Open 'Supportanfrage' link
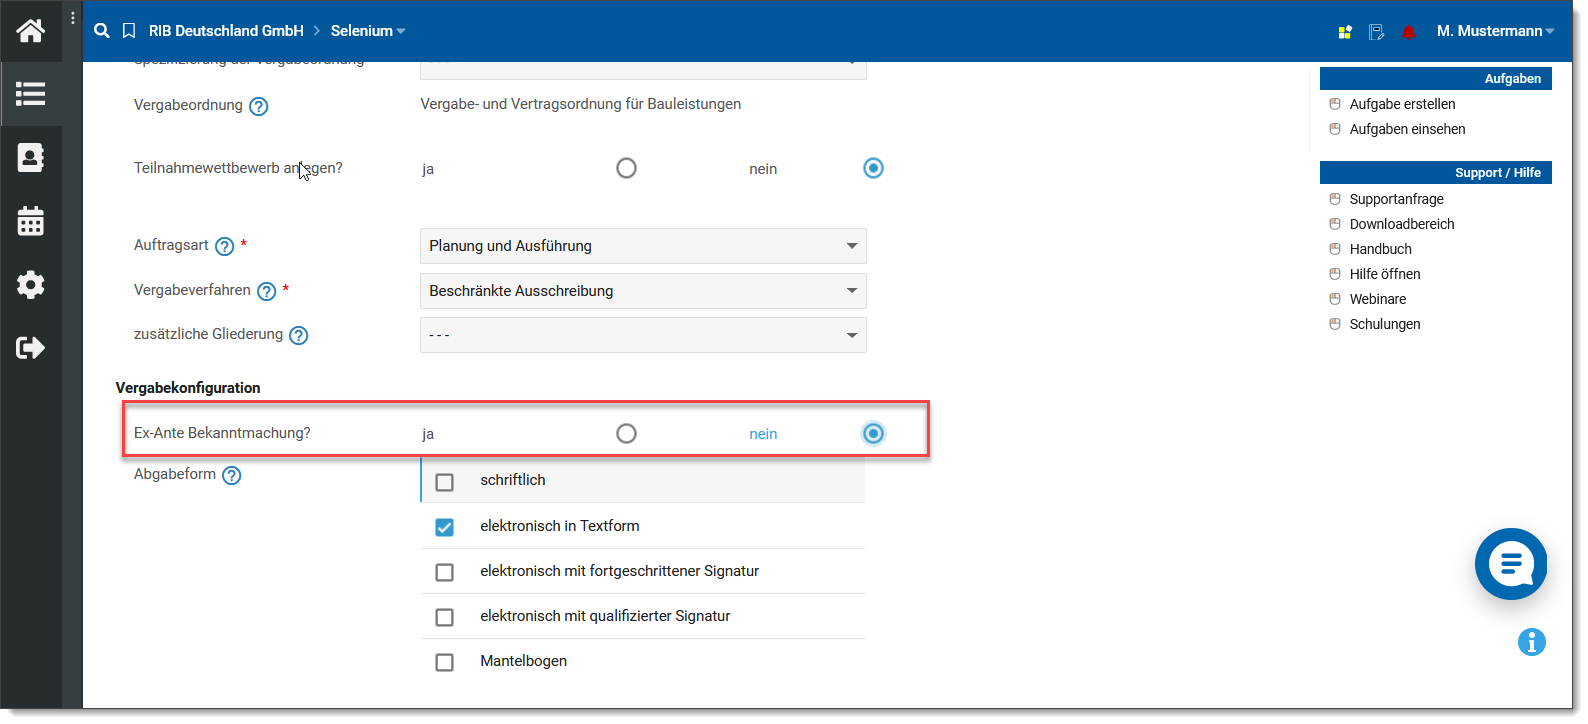Image resolution: width=1588 pixels, height=724 pixels. coord(1396,199)
